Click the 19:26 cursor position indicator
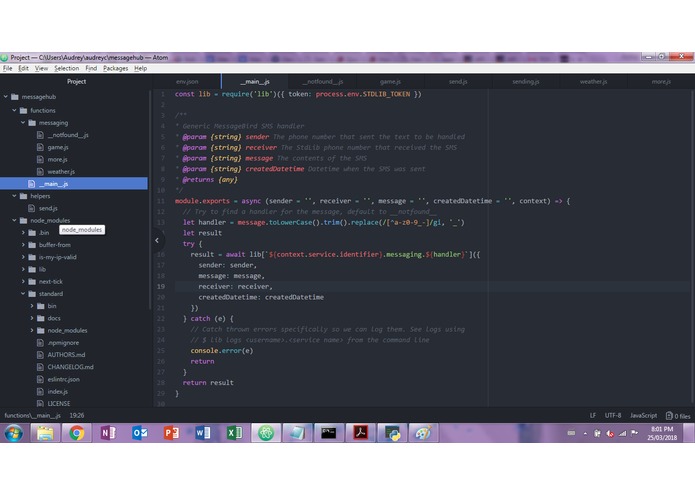The height and width of the screenshot is (494, 695). point(77,416)
